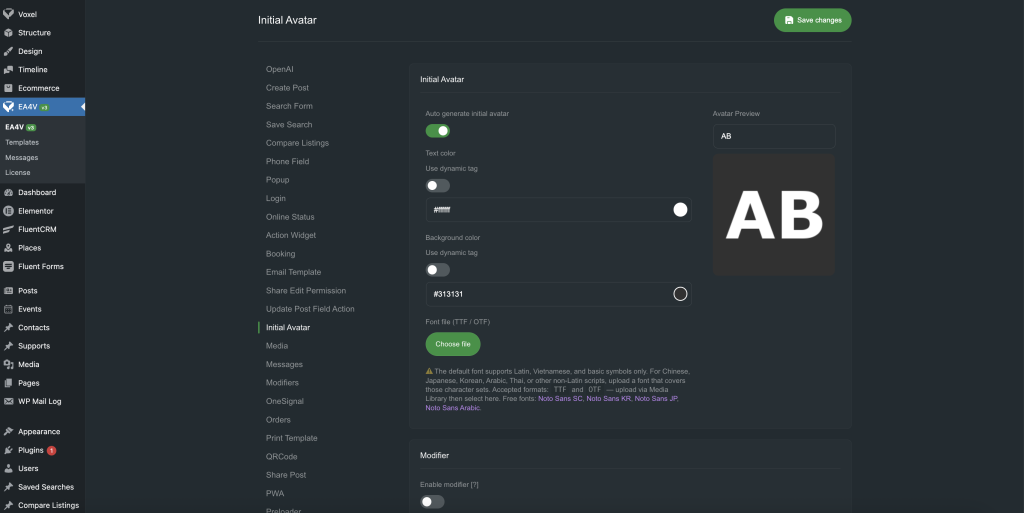Open Templates submenu under EA4V
Image resolution: width=1024 pixels, height=513 pixels.
pyautogui.click(x=22, y=142)
